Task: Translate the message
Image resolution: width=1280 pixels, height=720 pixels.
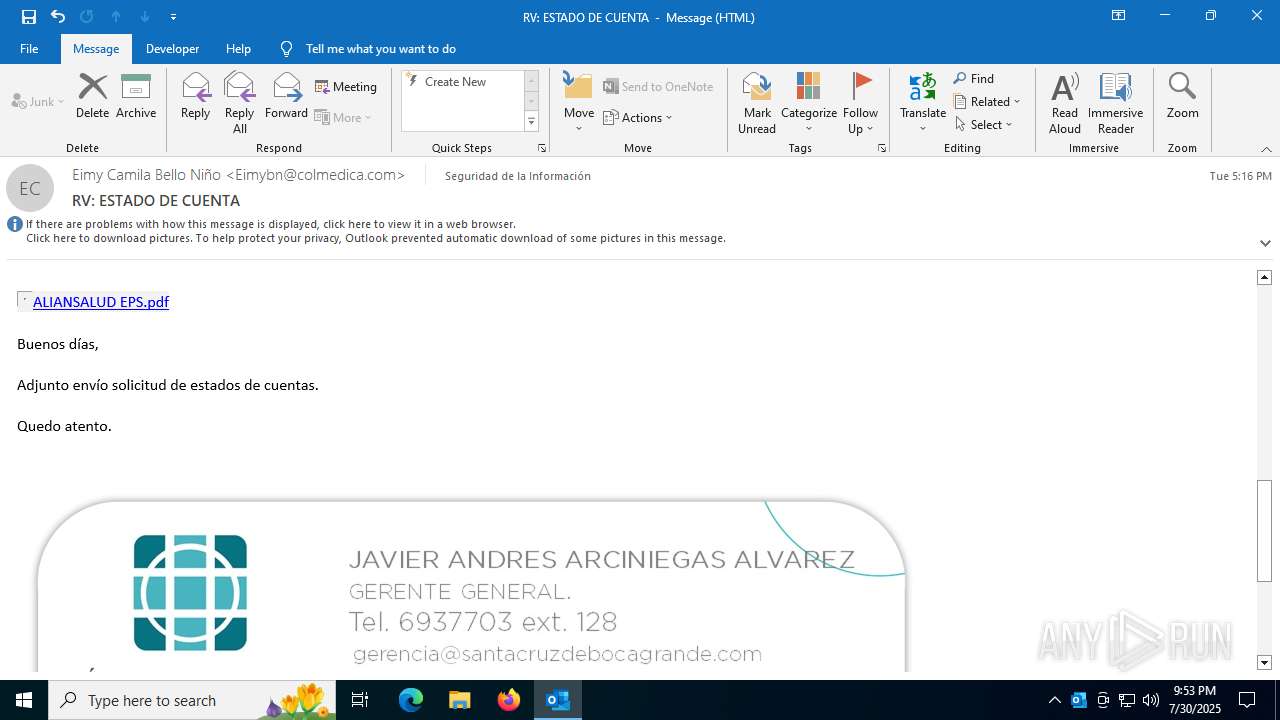Action: point(922,103)
